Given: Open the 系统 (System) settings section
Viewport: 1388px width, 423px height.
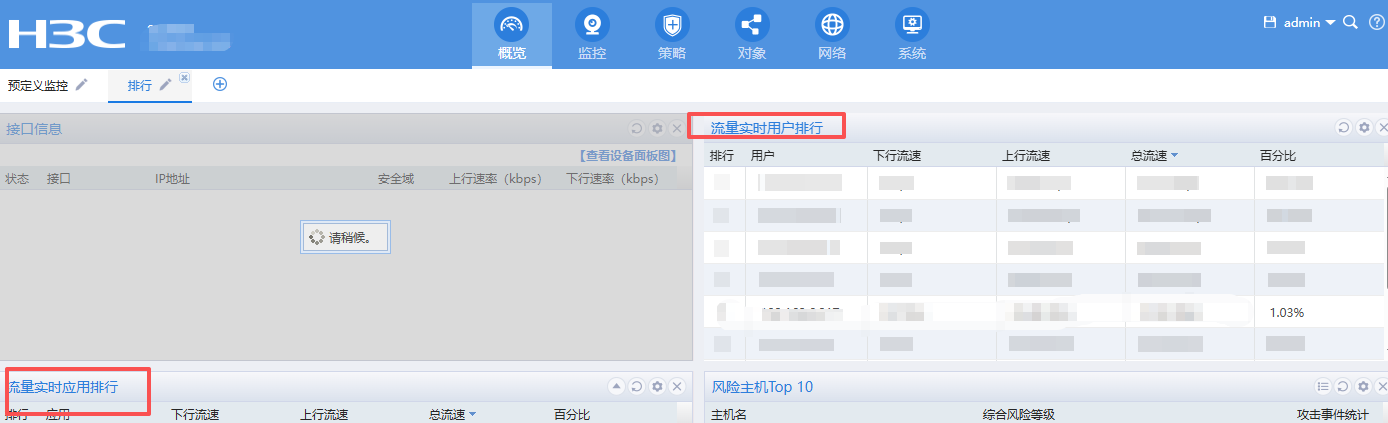Looking at the screenshot, I should 912,35.
